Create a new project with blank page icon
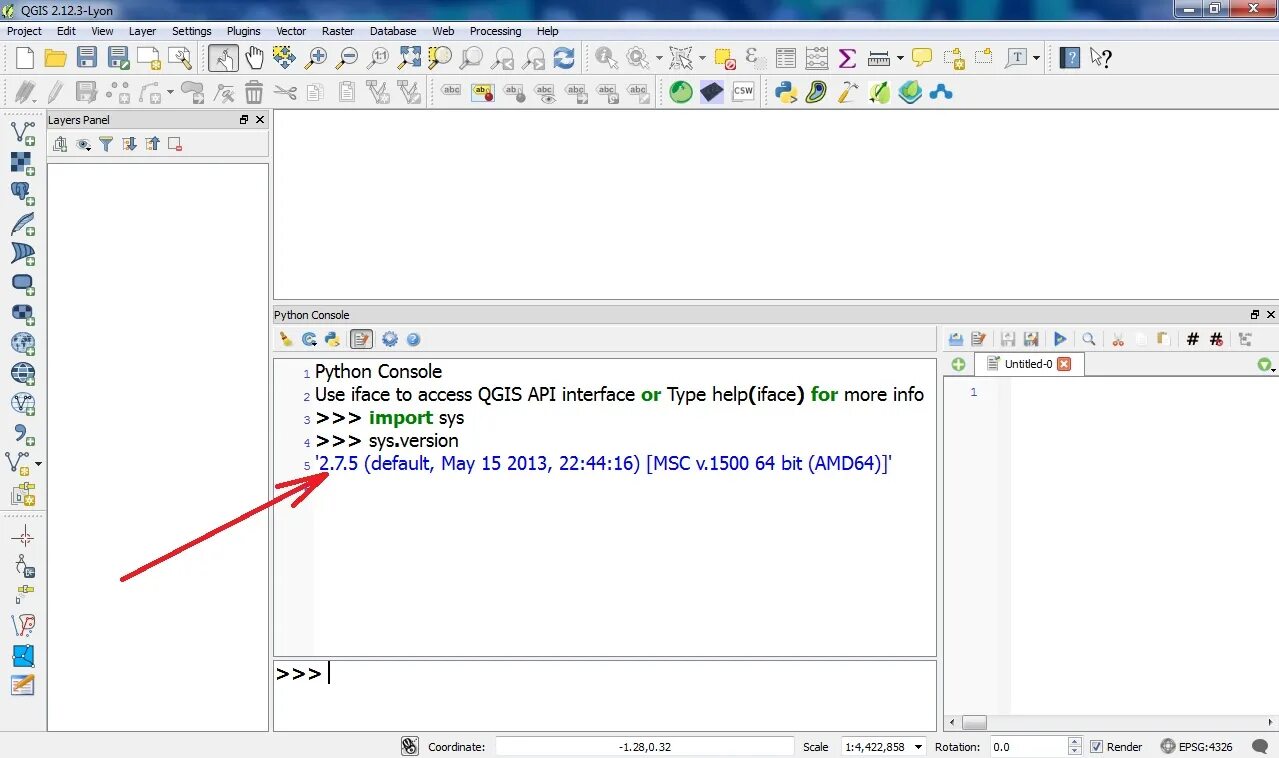This screenshot has height=758, width=1279. pos(25,58)
